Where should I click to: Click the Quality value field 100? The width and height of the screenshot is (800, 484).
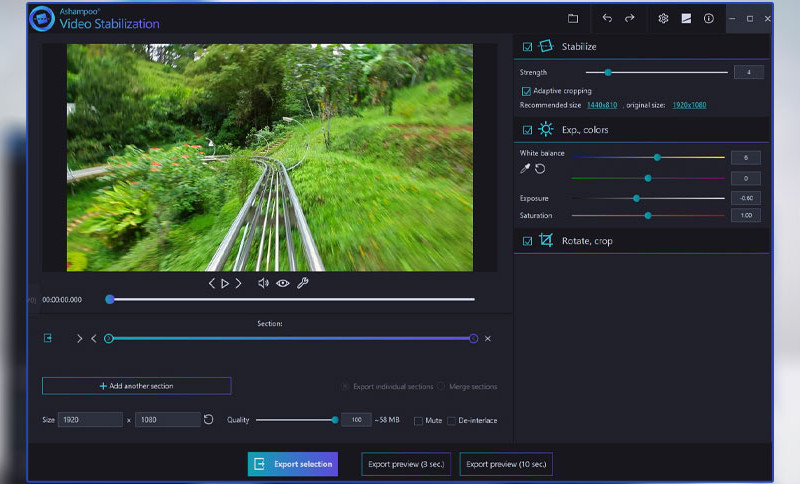tap(356, 420)
